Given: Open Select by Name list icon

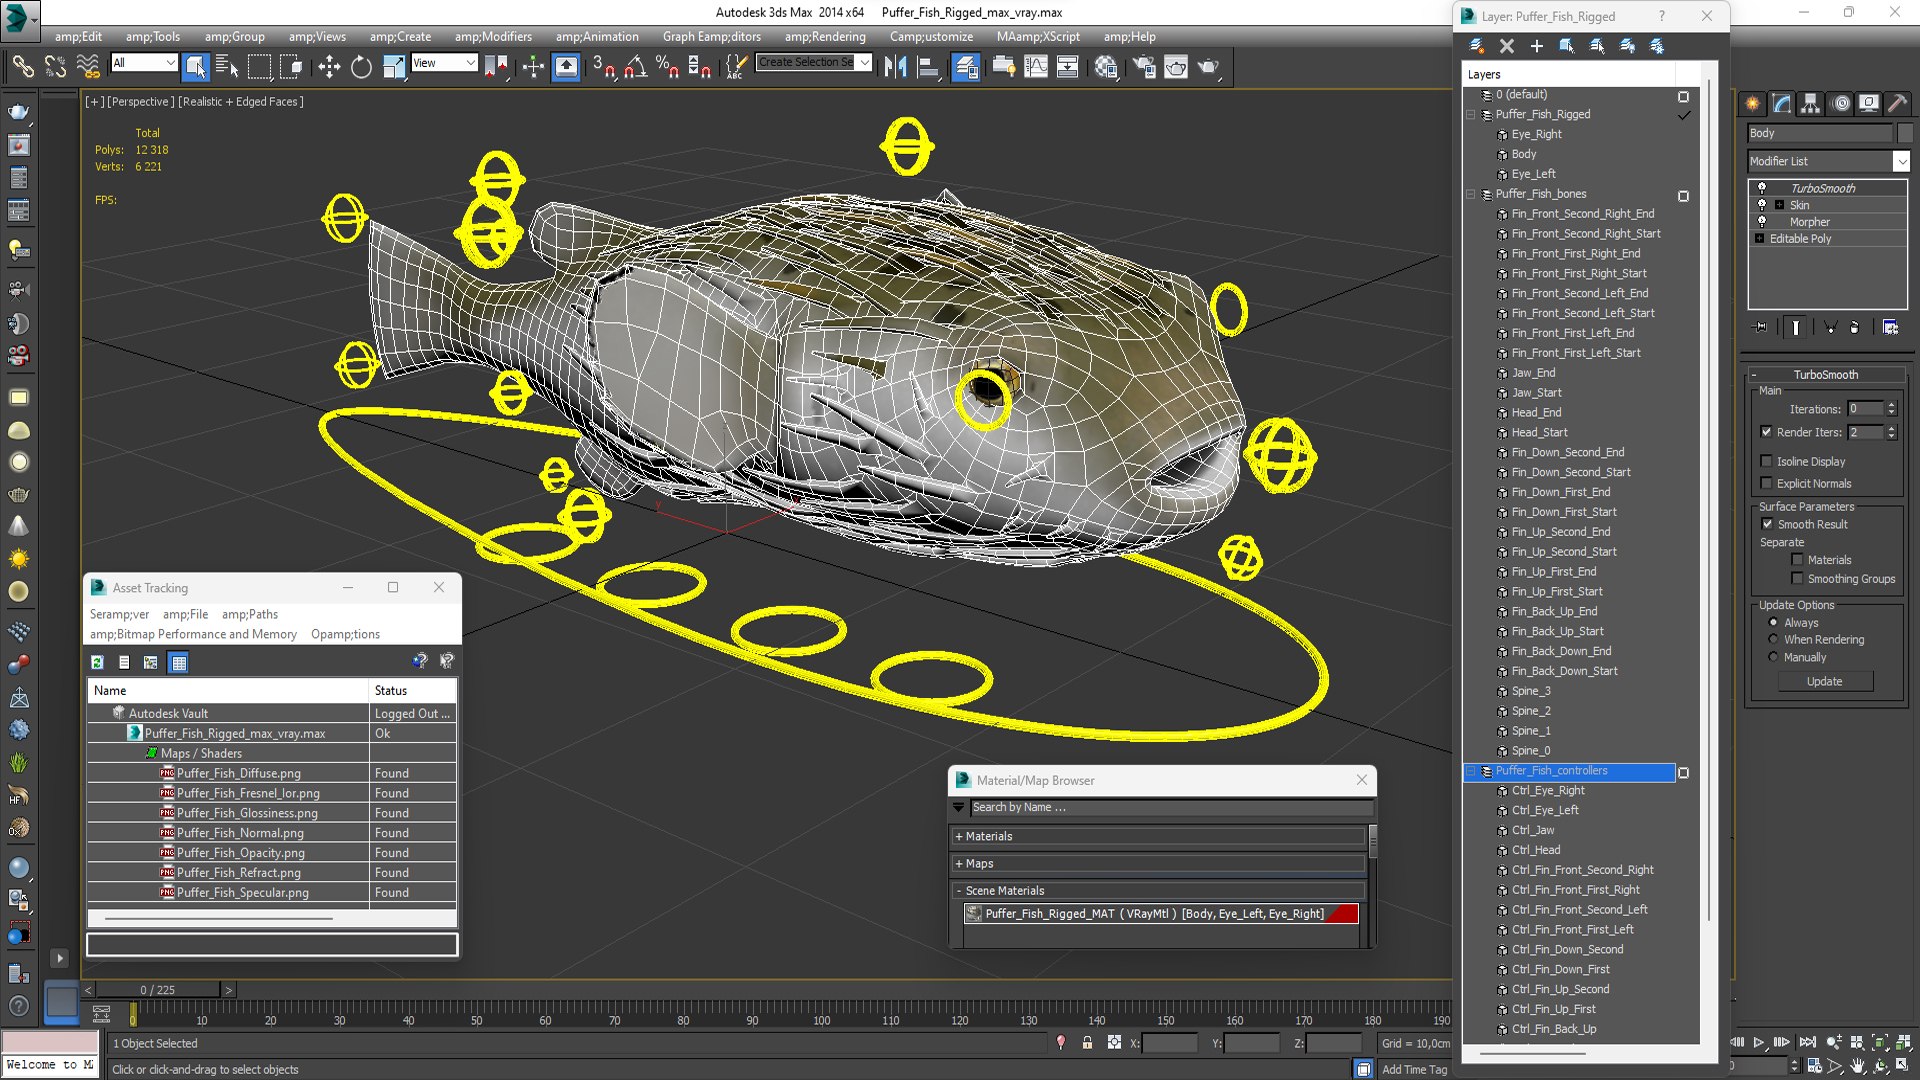Looking at the screenshot, I should [x=227, y=67].
